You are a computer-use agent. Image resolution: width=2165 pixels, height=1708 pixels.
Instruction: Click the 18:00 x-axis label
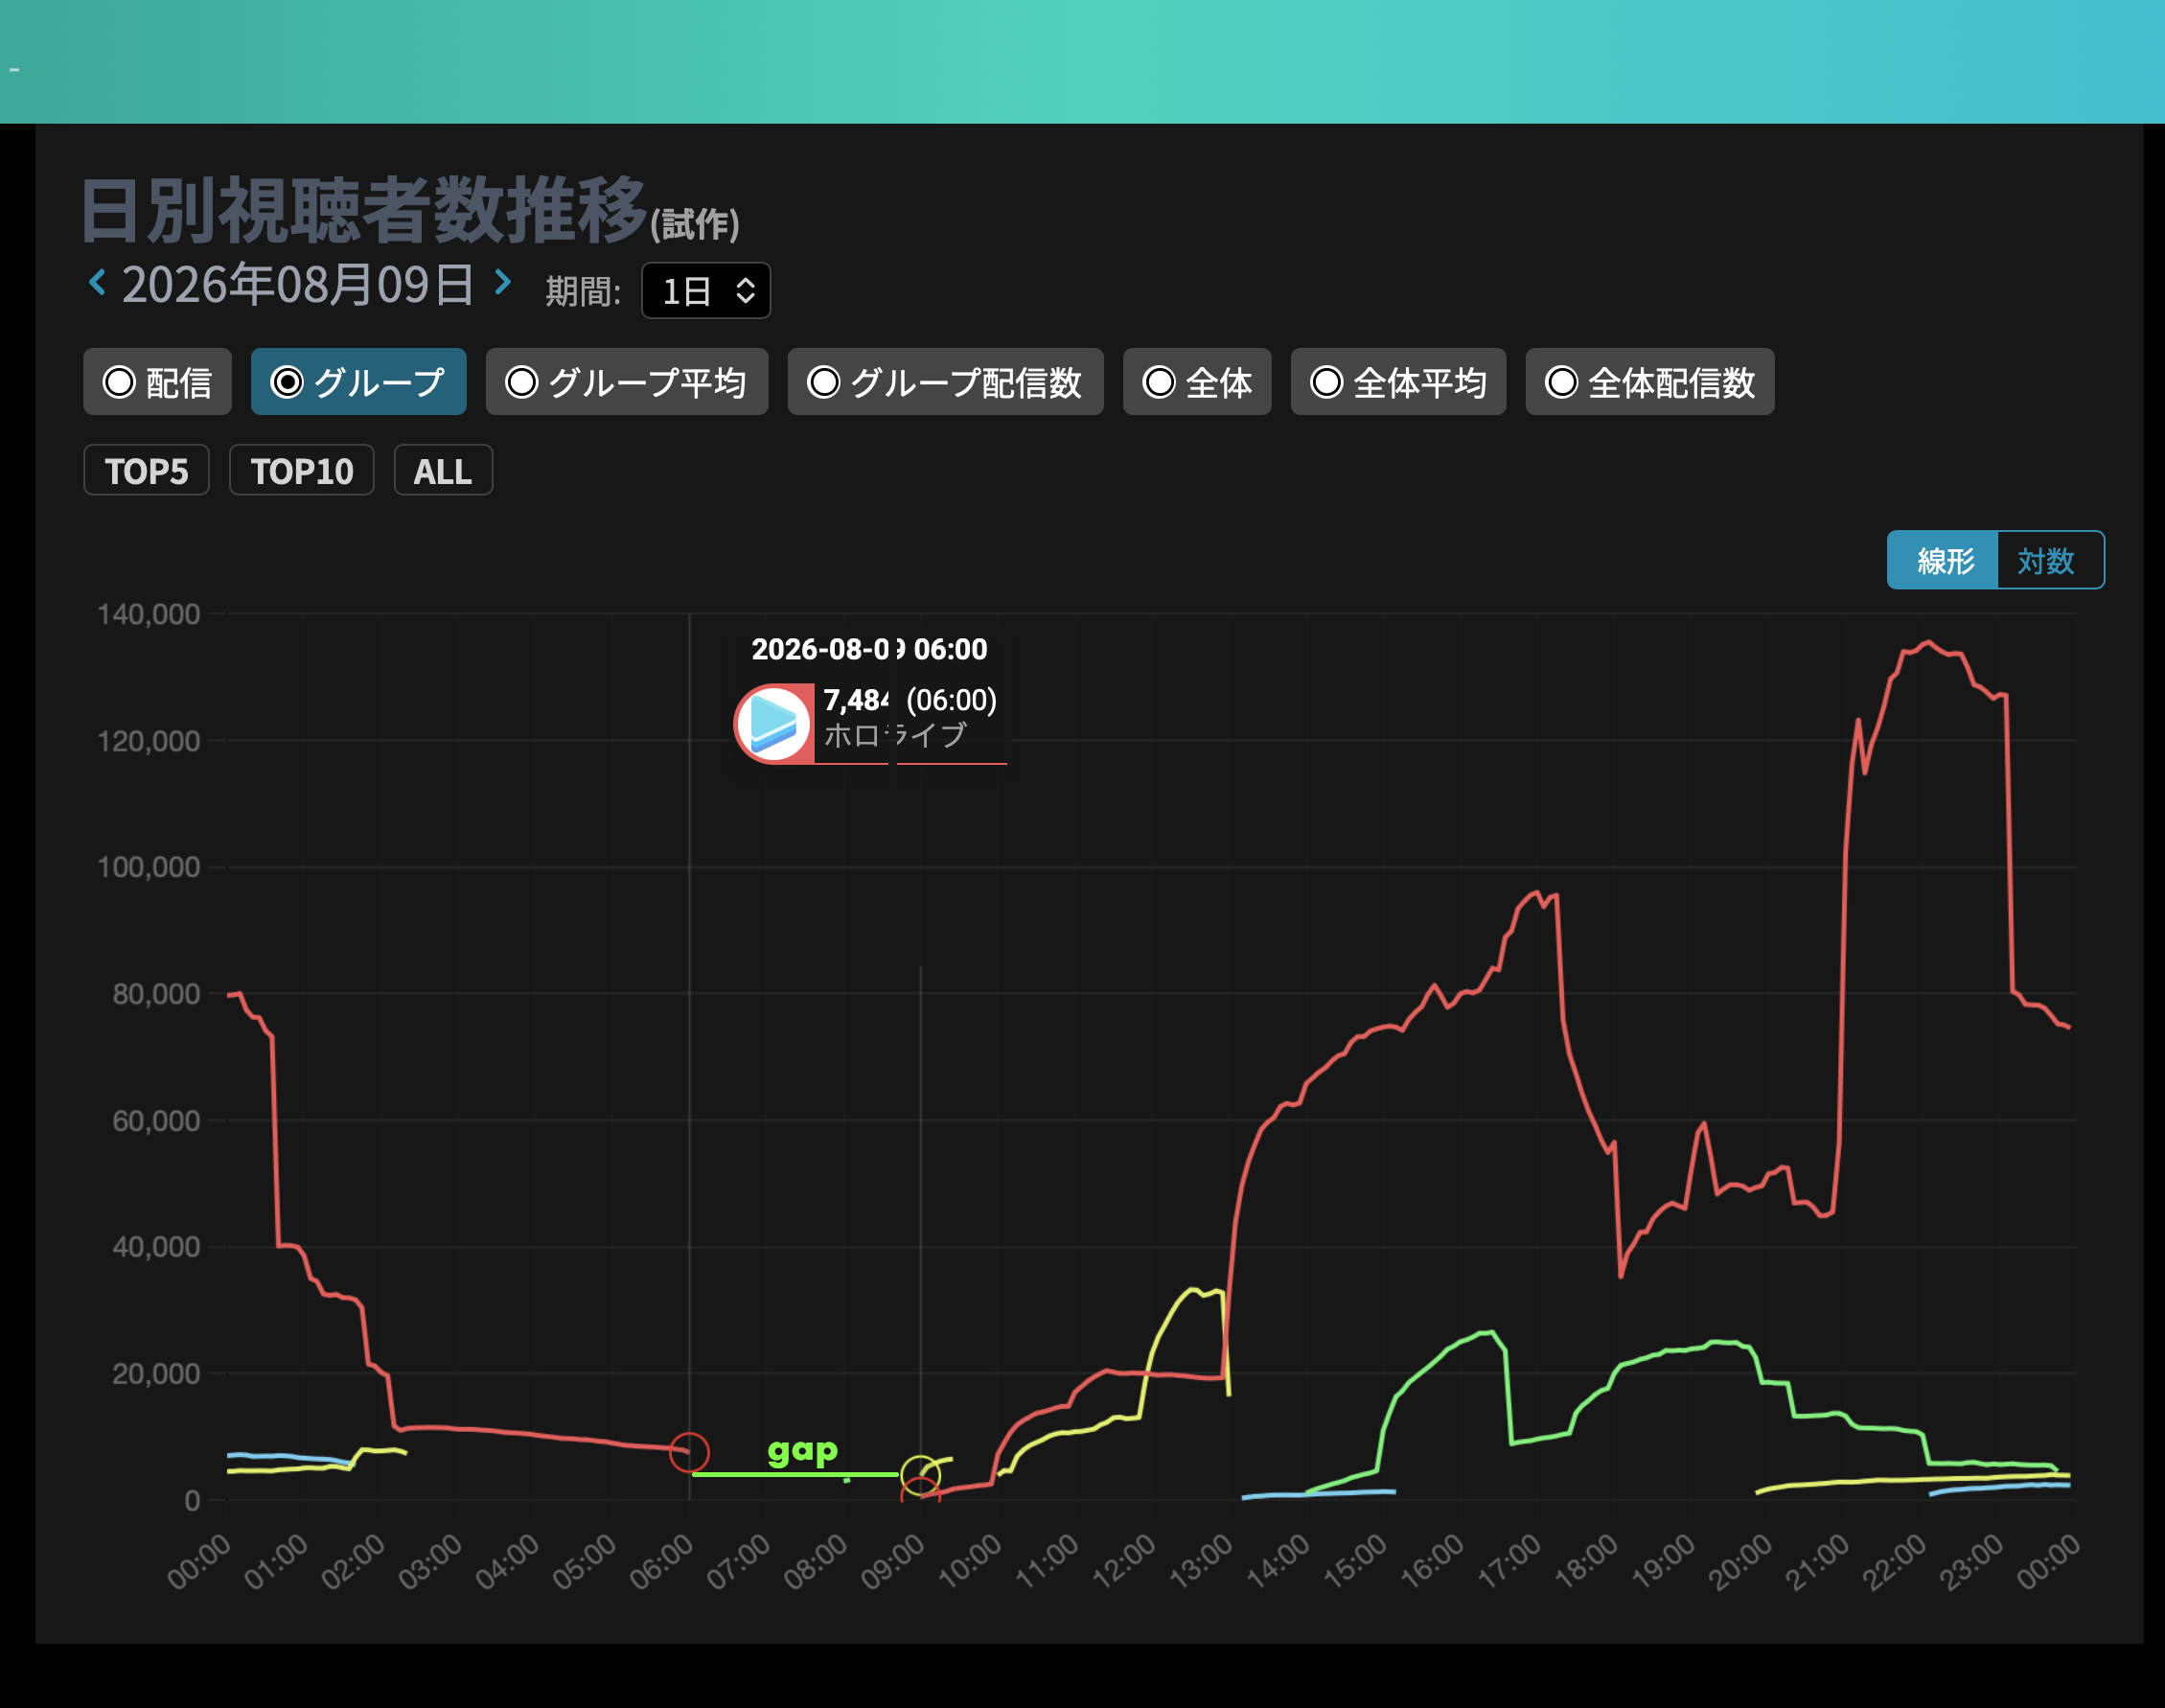[1586, 1561]
